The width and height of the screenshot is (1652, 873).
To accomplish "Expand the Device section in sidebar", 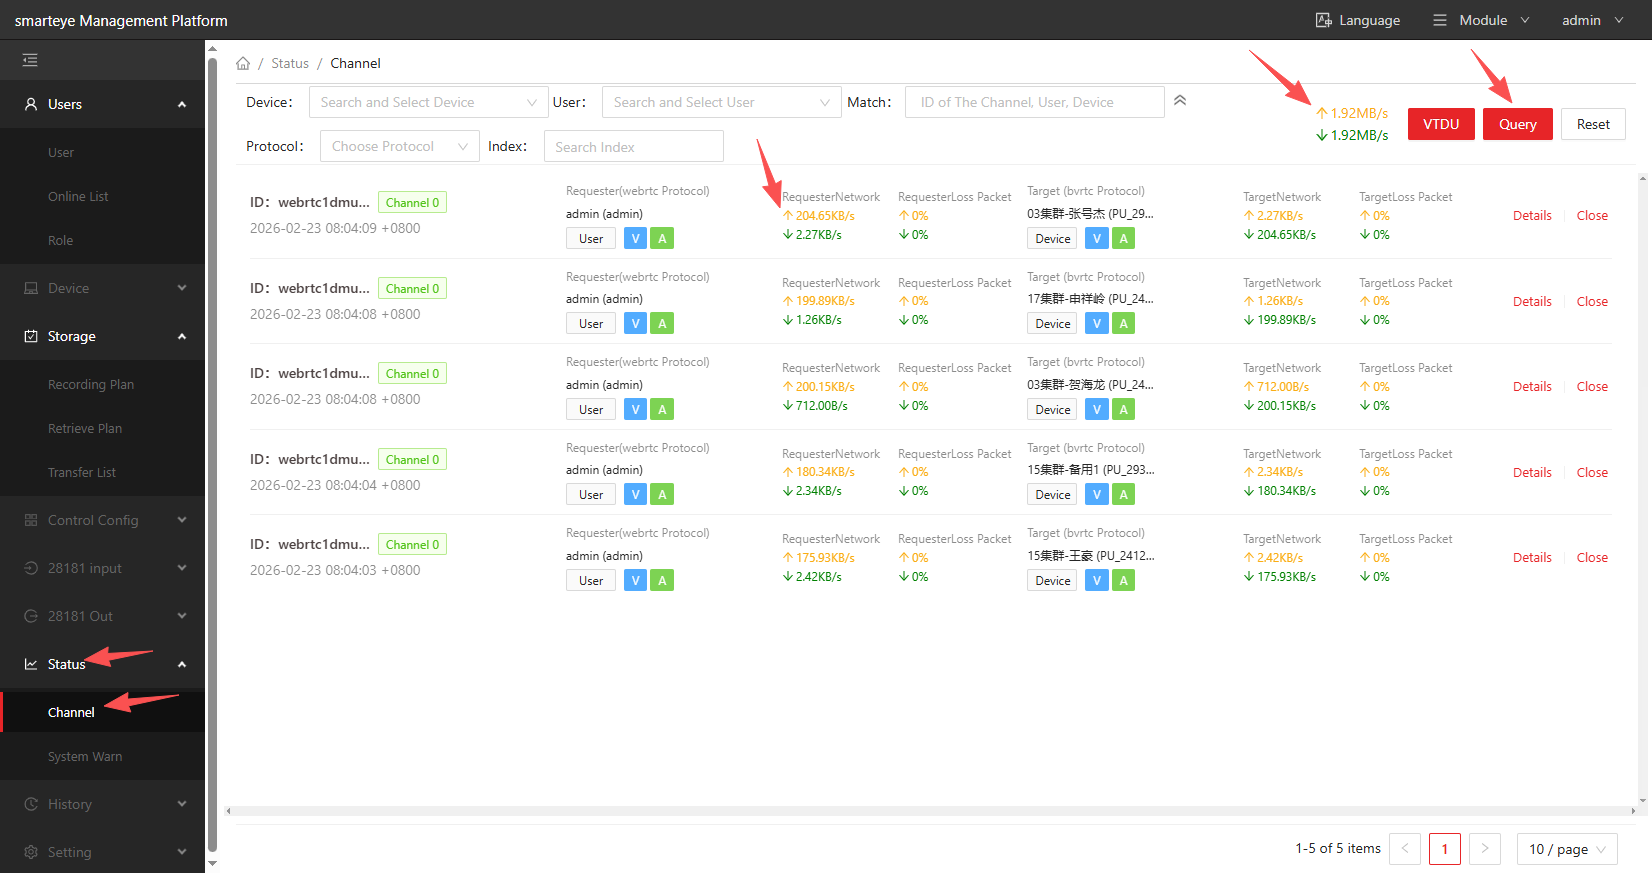I will pos(102,288).
